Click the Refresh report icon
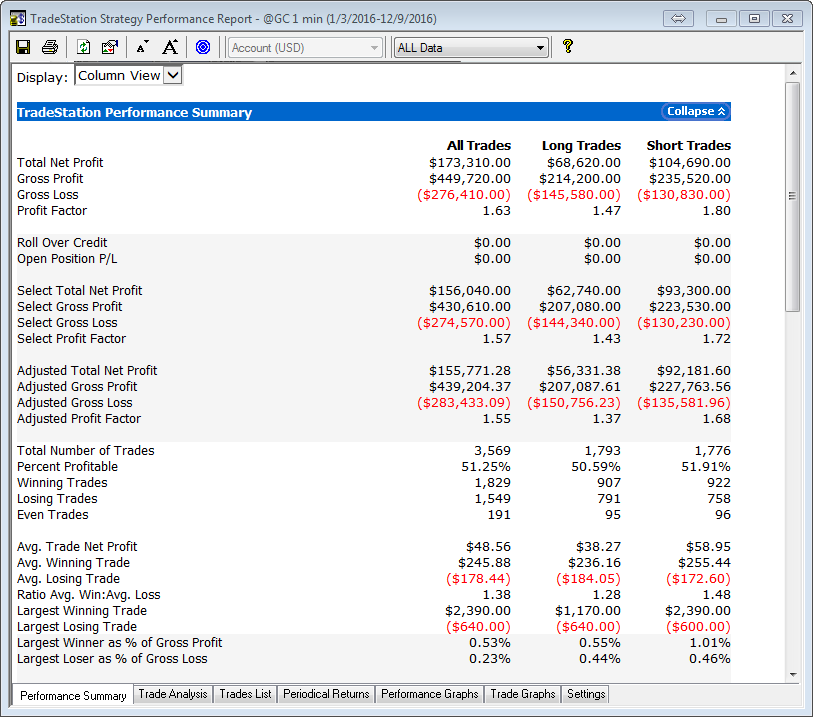The width and height of the screenshot is (813, 717). point(83,47)
